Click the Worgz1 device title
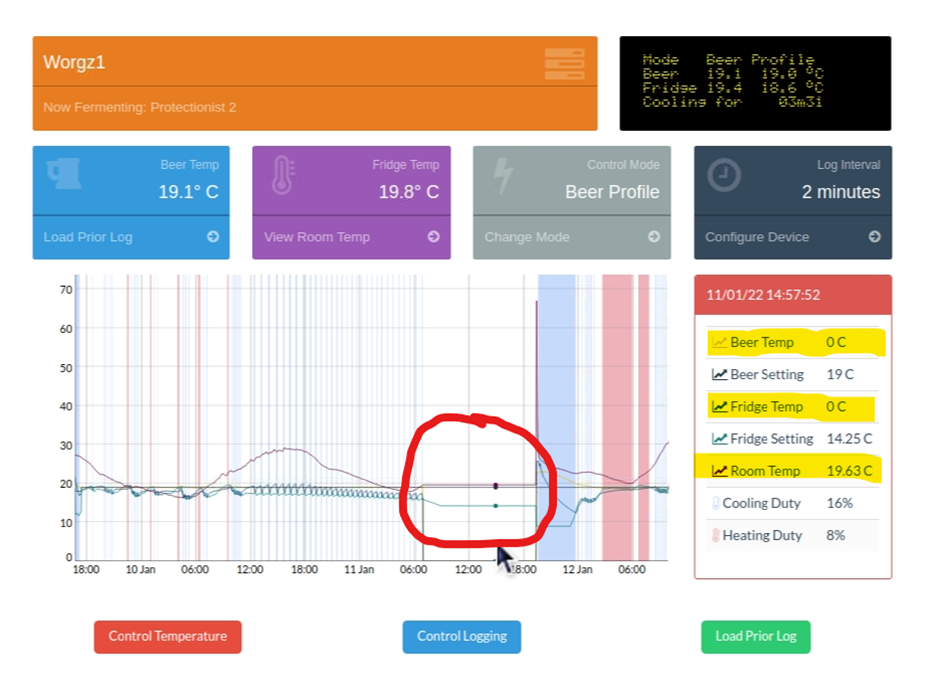This screenshot has height=696, width=940. click(74, 62)
